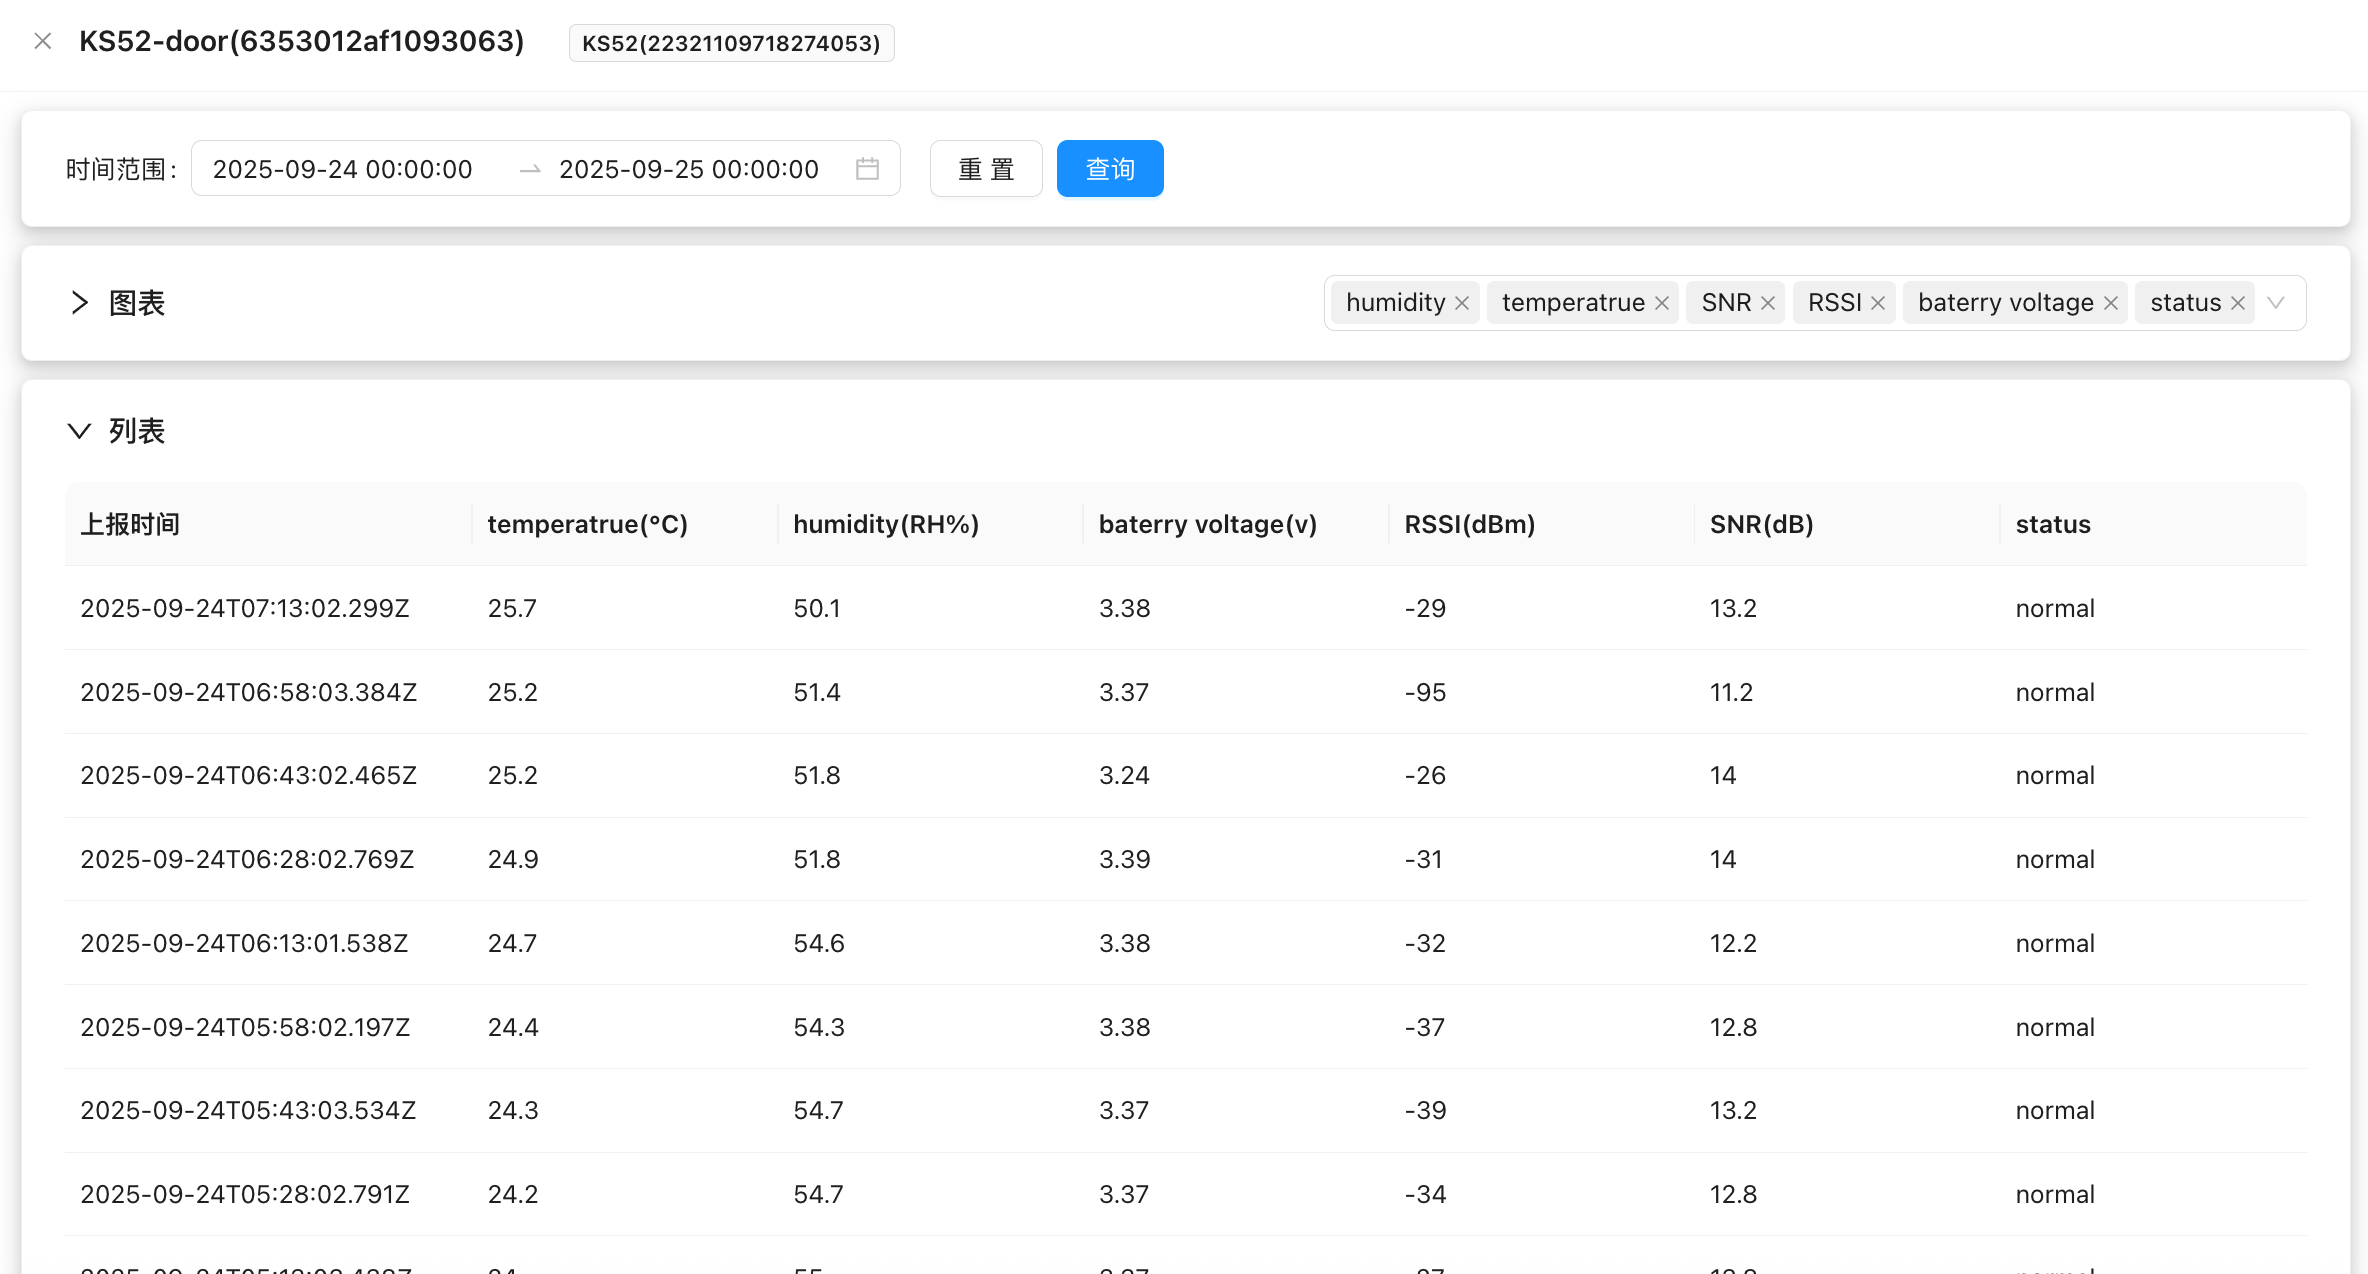Remove the baterry voltage tag
The height and width of the screenshot is (1274, 2368).
[x=2111, y=303]
